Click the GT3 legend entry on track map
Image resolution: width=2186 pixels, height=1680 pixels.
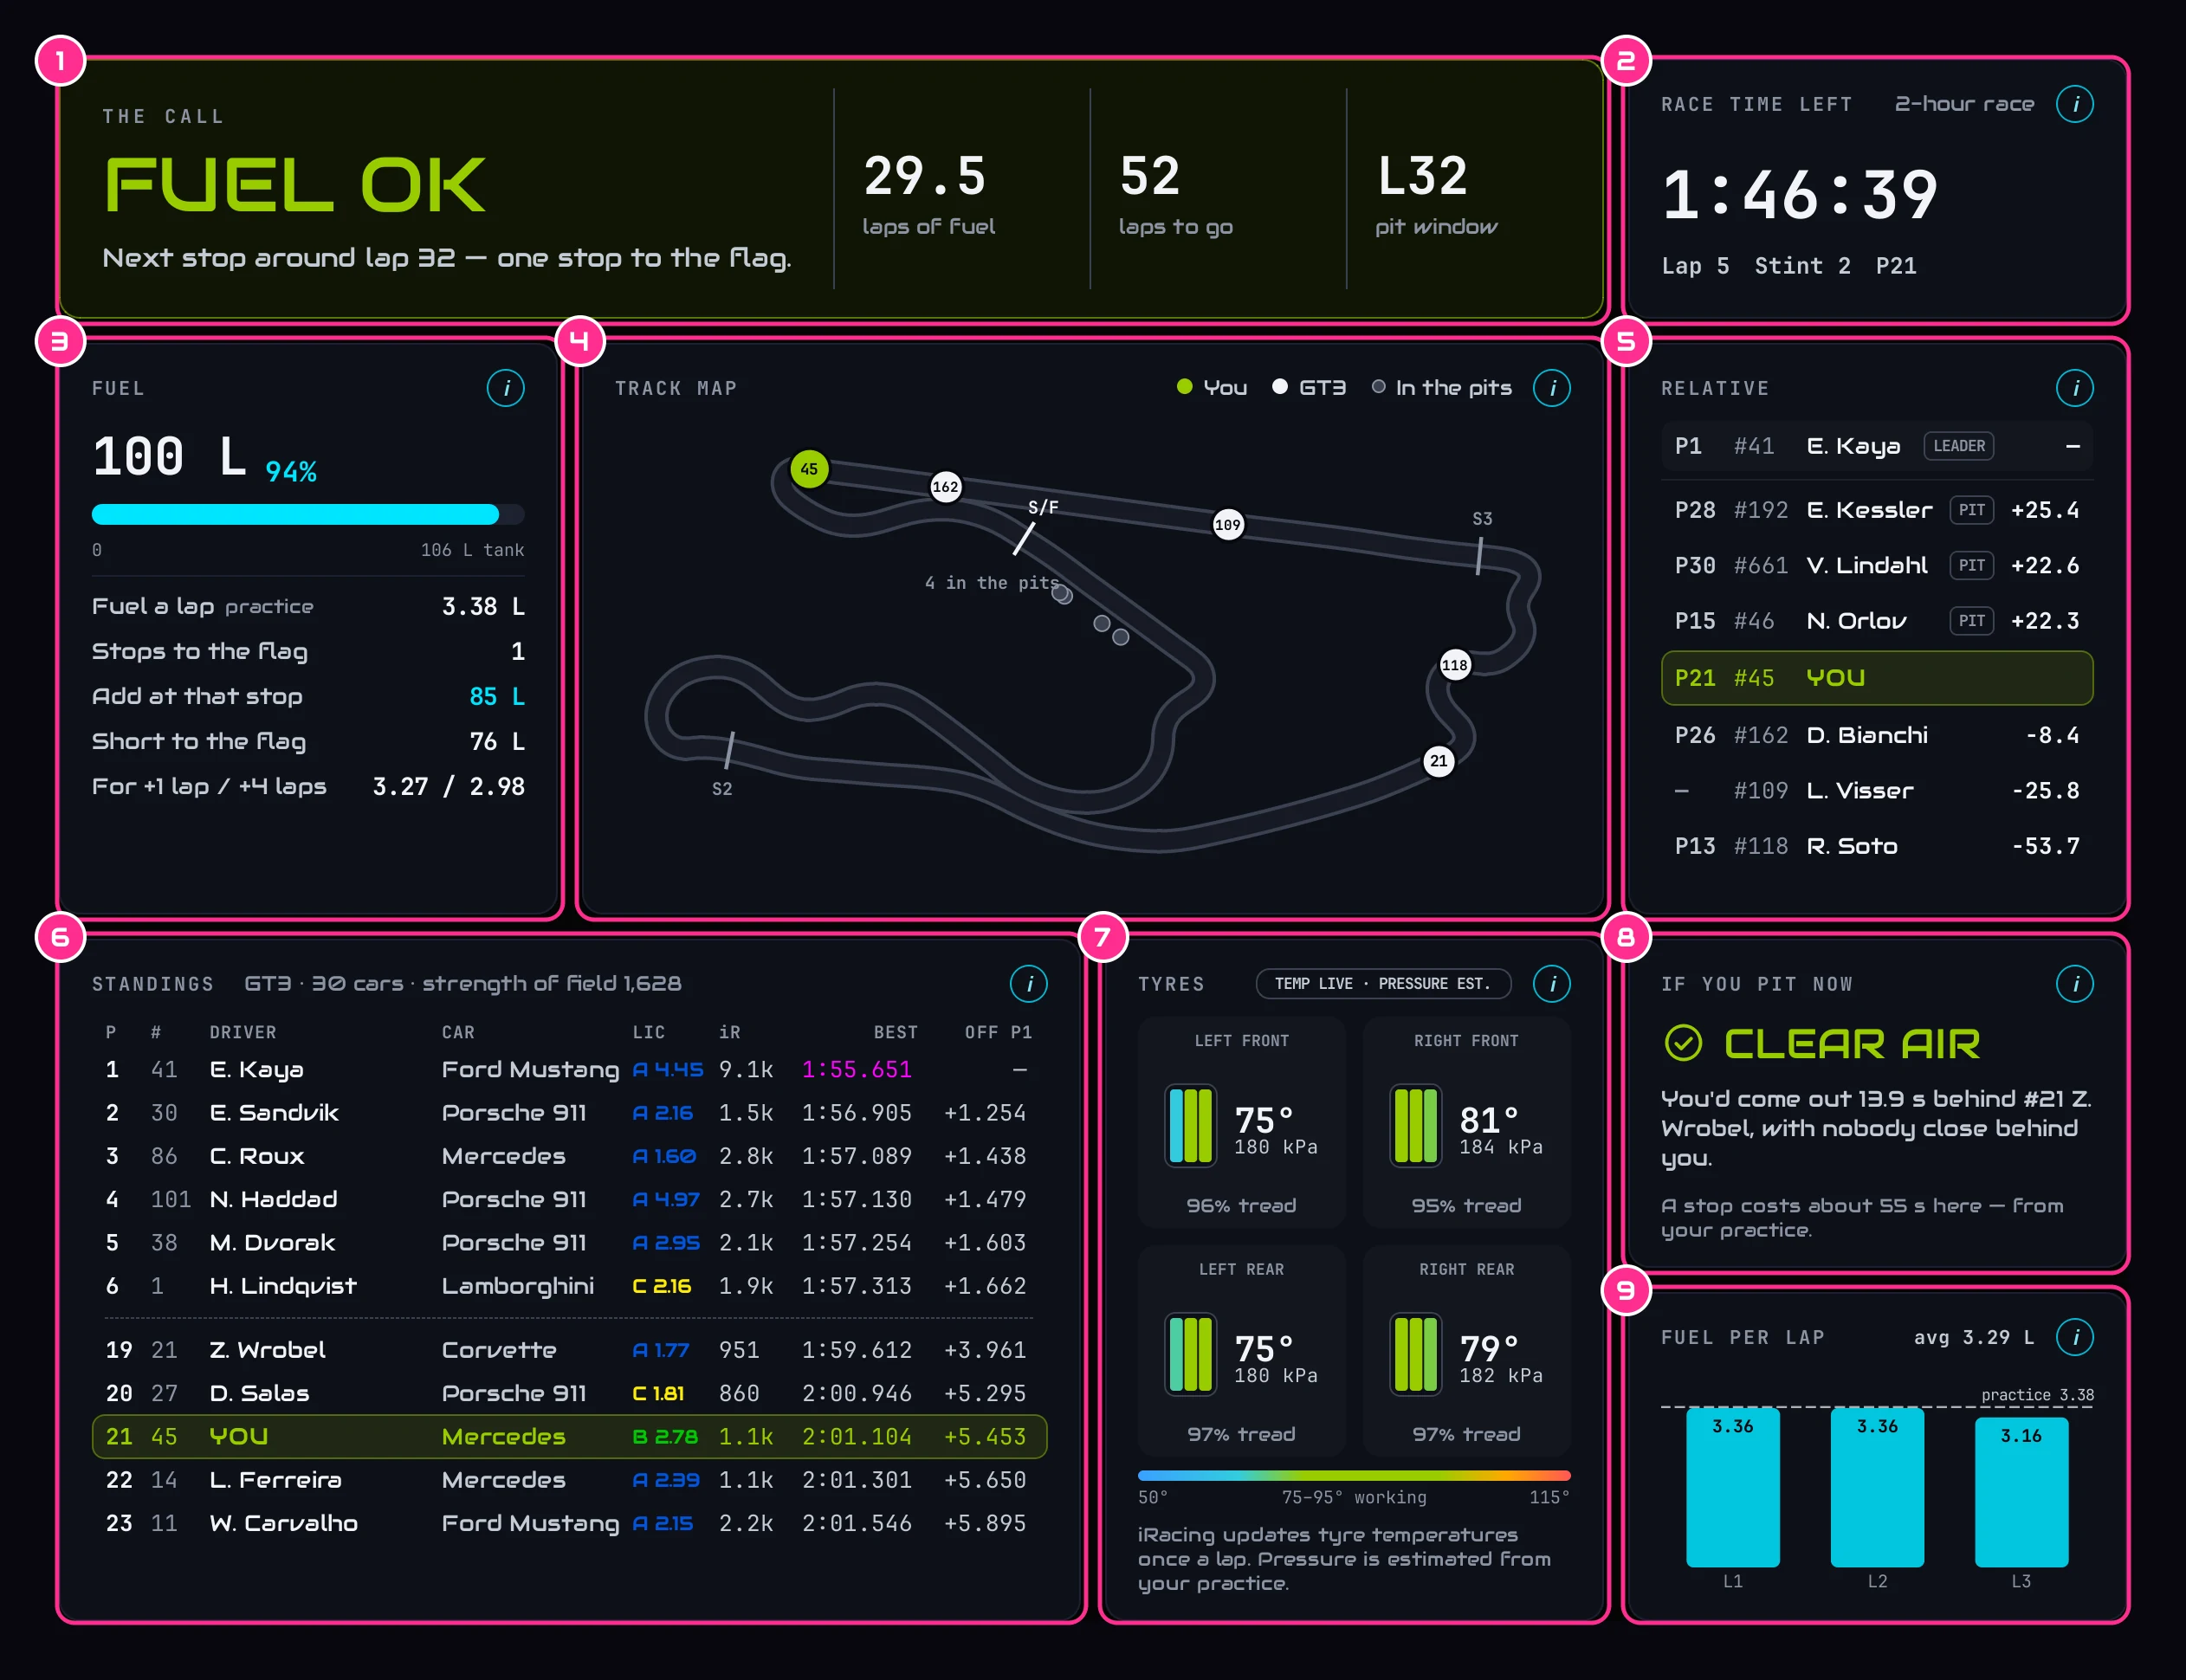coord(1309,388)
